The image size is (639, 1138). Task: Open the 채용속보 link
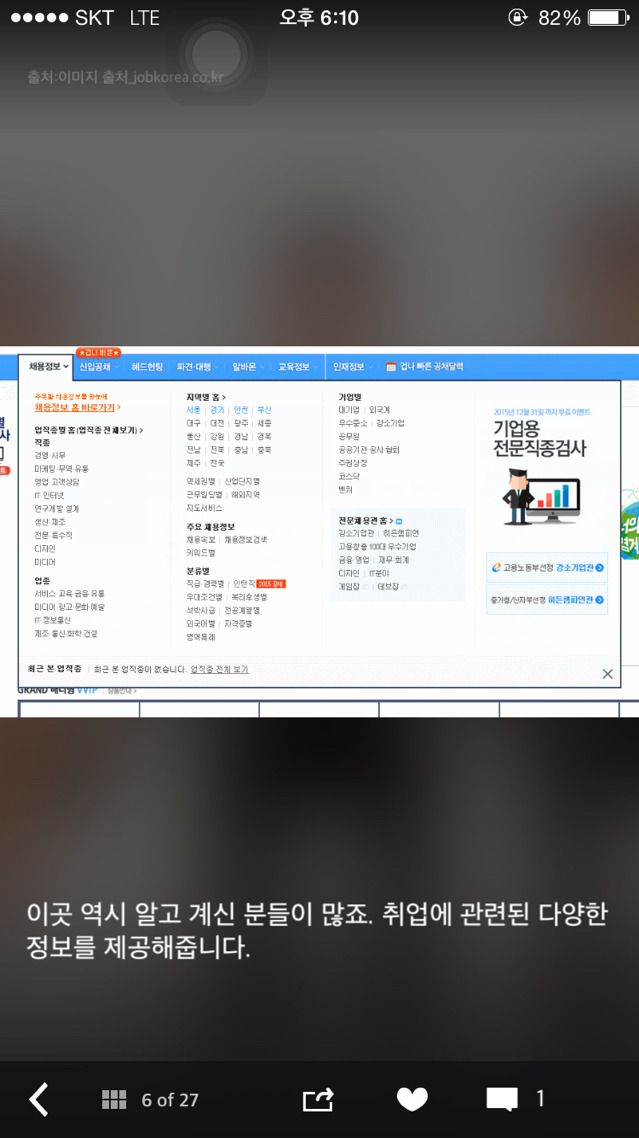point(200,539)
